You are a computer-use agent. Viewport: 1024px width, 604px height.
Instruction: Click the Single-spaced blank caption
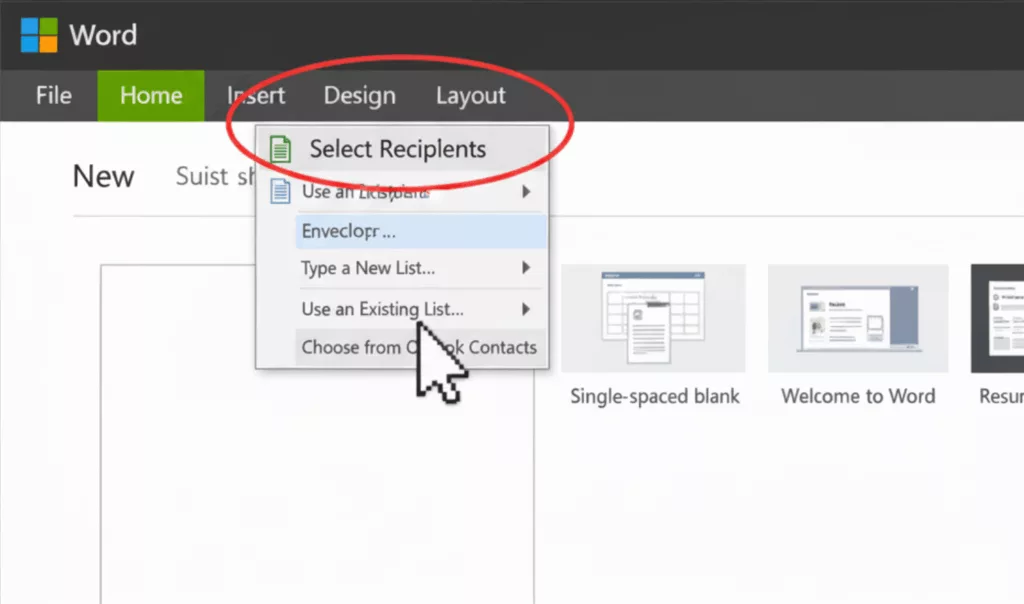[655, 396]
